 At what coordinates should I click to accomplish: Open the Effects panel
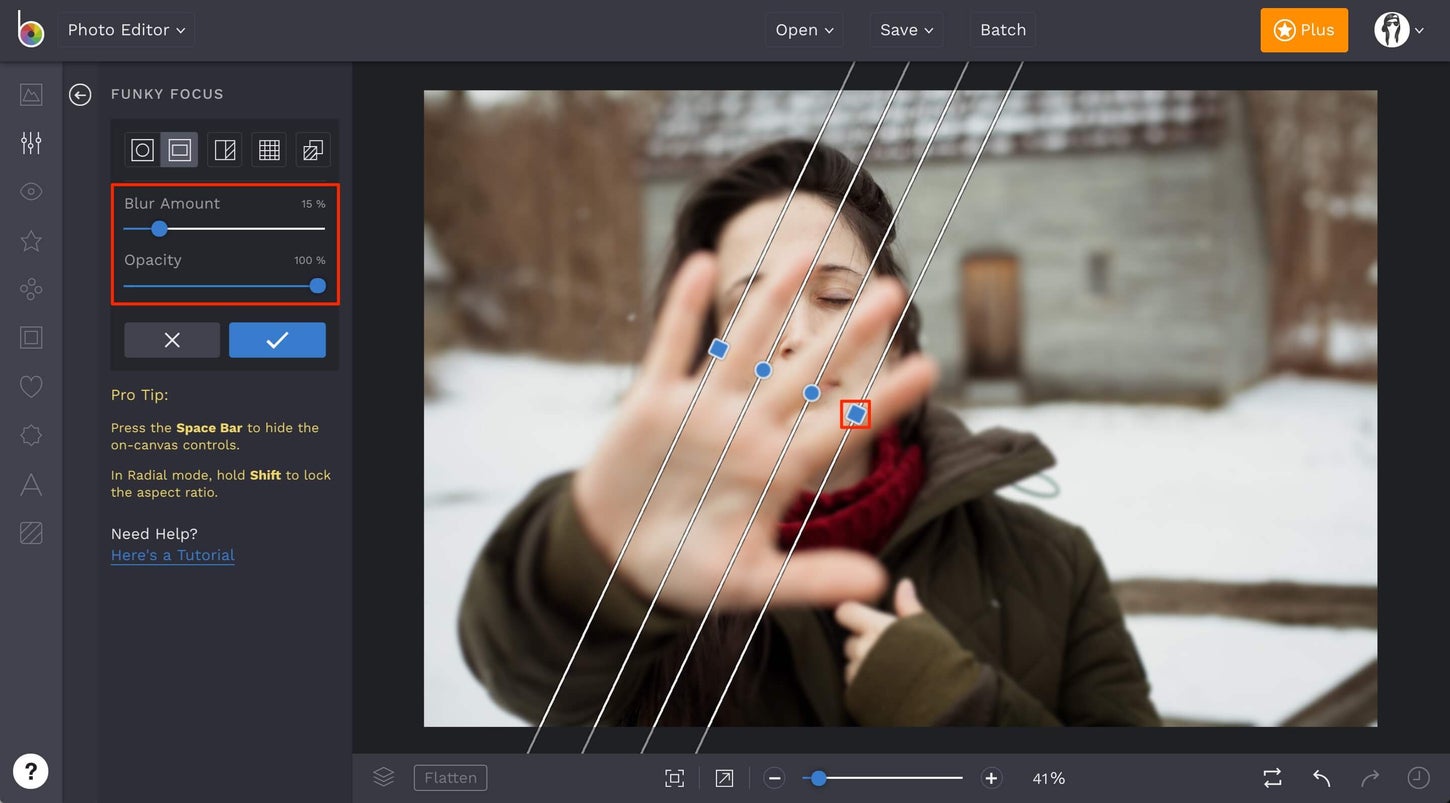pyautogui.click(x=30, y=241)
